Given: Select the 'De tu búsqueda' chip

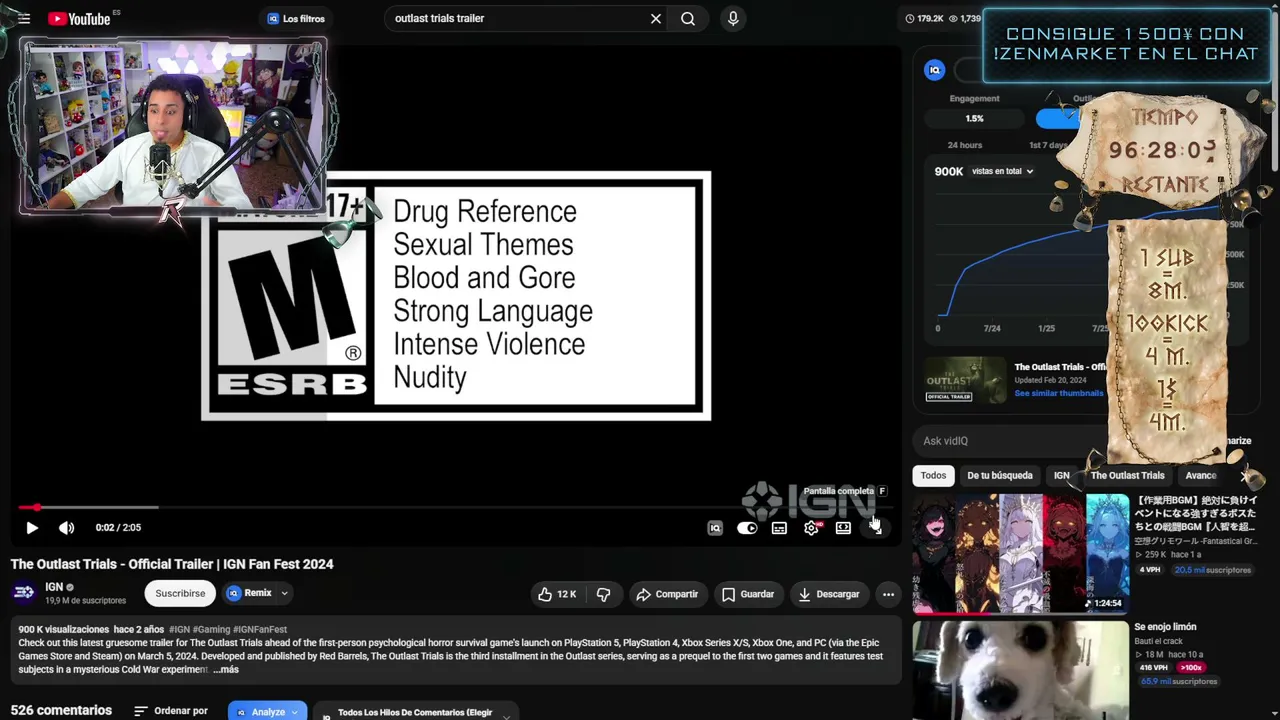Looking at the screenshot, I should pyautogui.click(x=999, y=476).
